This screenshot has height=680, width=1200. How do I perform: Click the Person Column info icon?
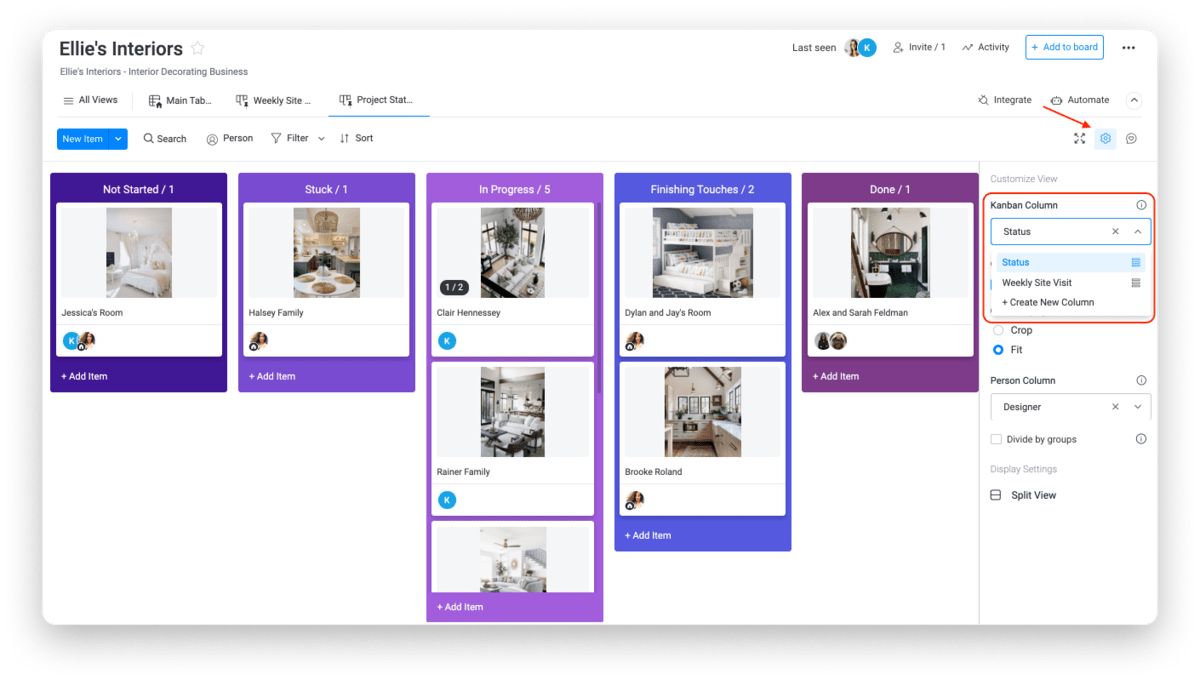click(x=1141, y=380)
